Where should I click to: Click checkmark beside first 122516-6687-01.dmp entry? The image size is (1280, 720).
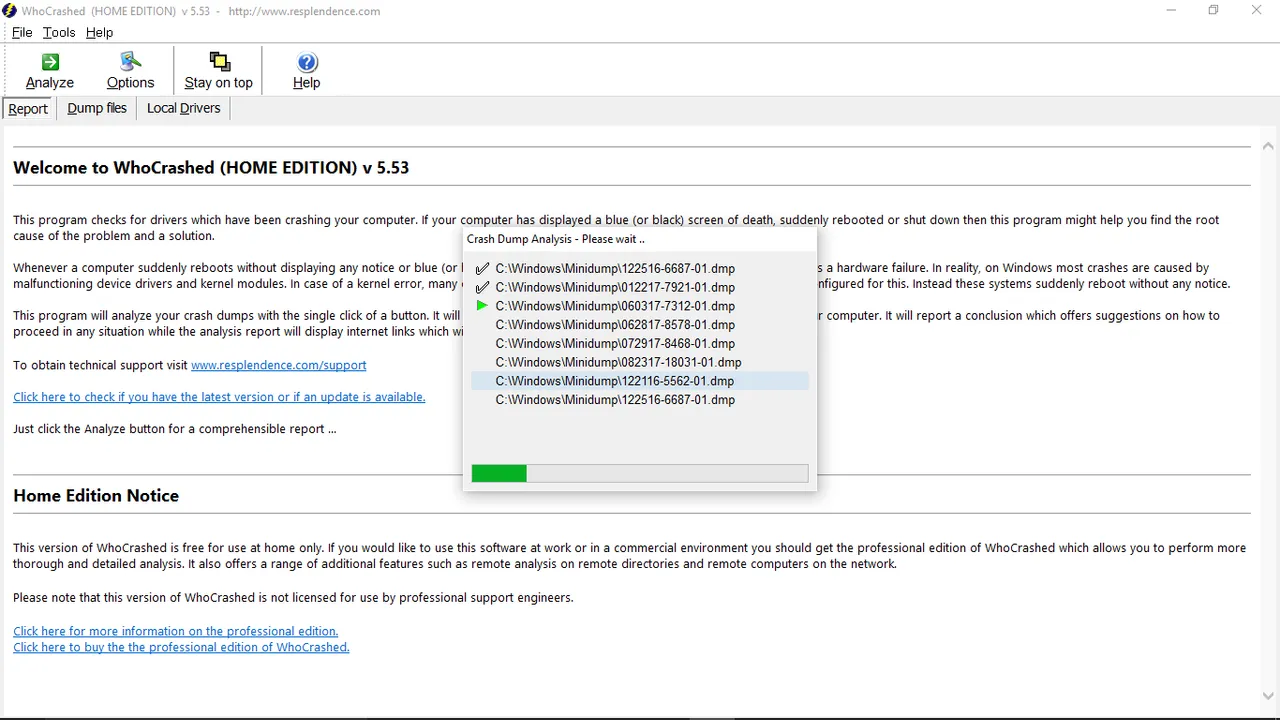click(x=483, y=269)
